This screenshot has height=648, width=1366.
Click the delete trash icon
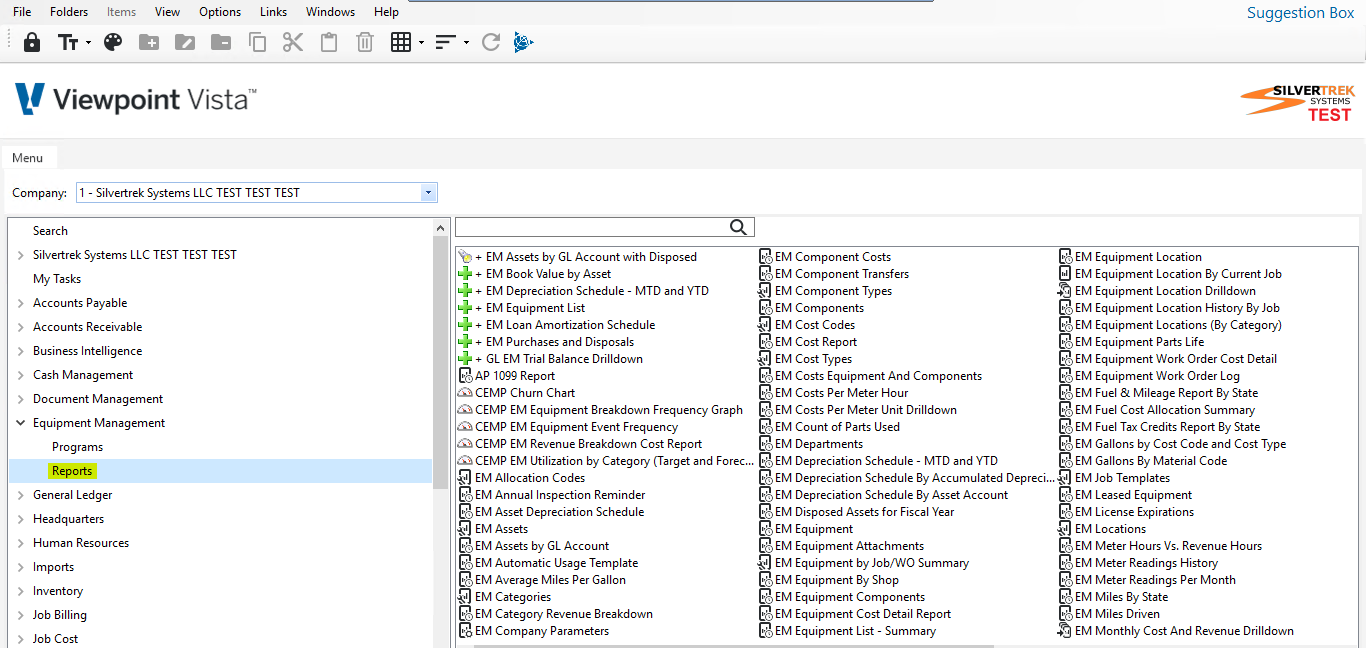click(x=365, y=42)
